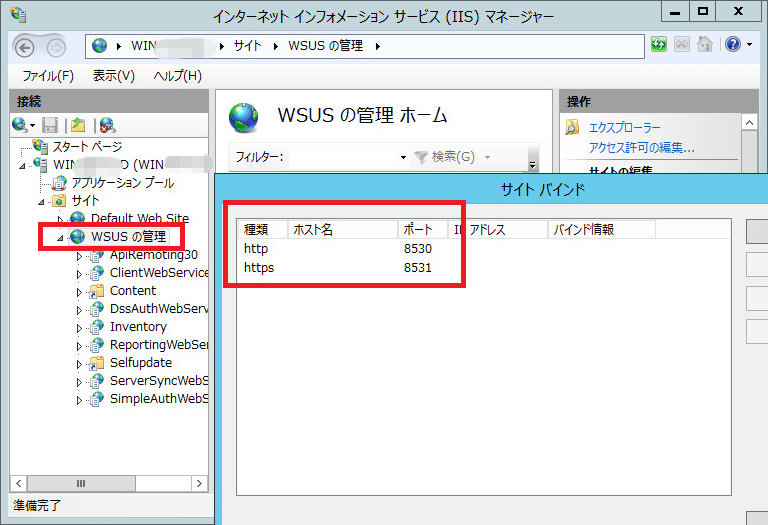Click the Connections scrollbar left arrow
This screenshot has height=525, width=768.
(19, 484)
